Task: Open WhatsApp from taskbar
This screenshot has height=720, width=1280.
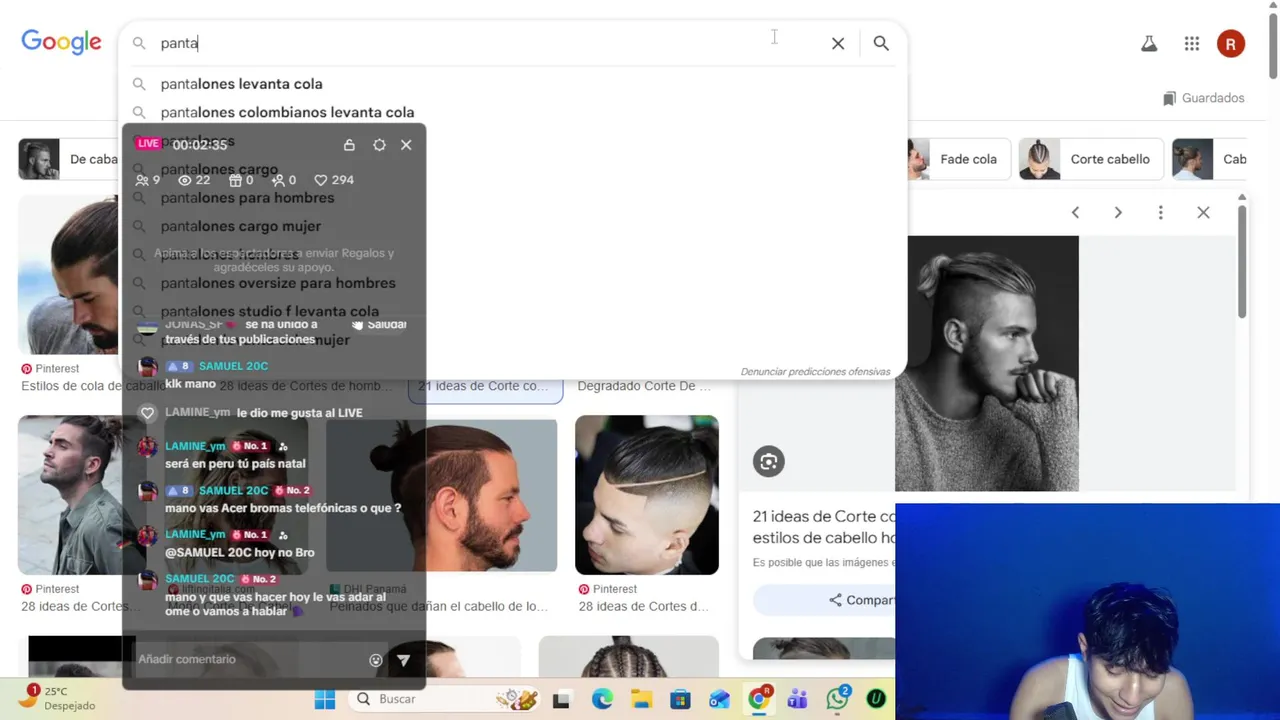Action: [x=838, y=699]
